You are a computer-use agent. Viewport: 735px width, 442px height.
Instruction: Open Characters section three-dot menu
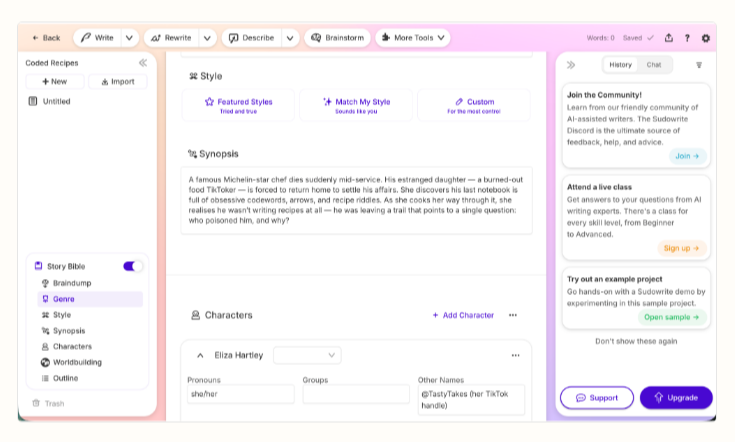coord(513,315)
